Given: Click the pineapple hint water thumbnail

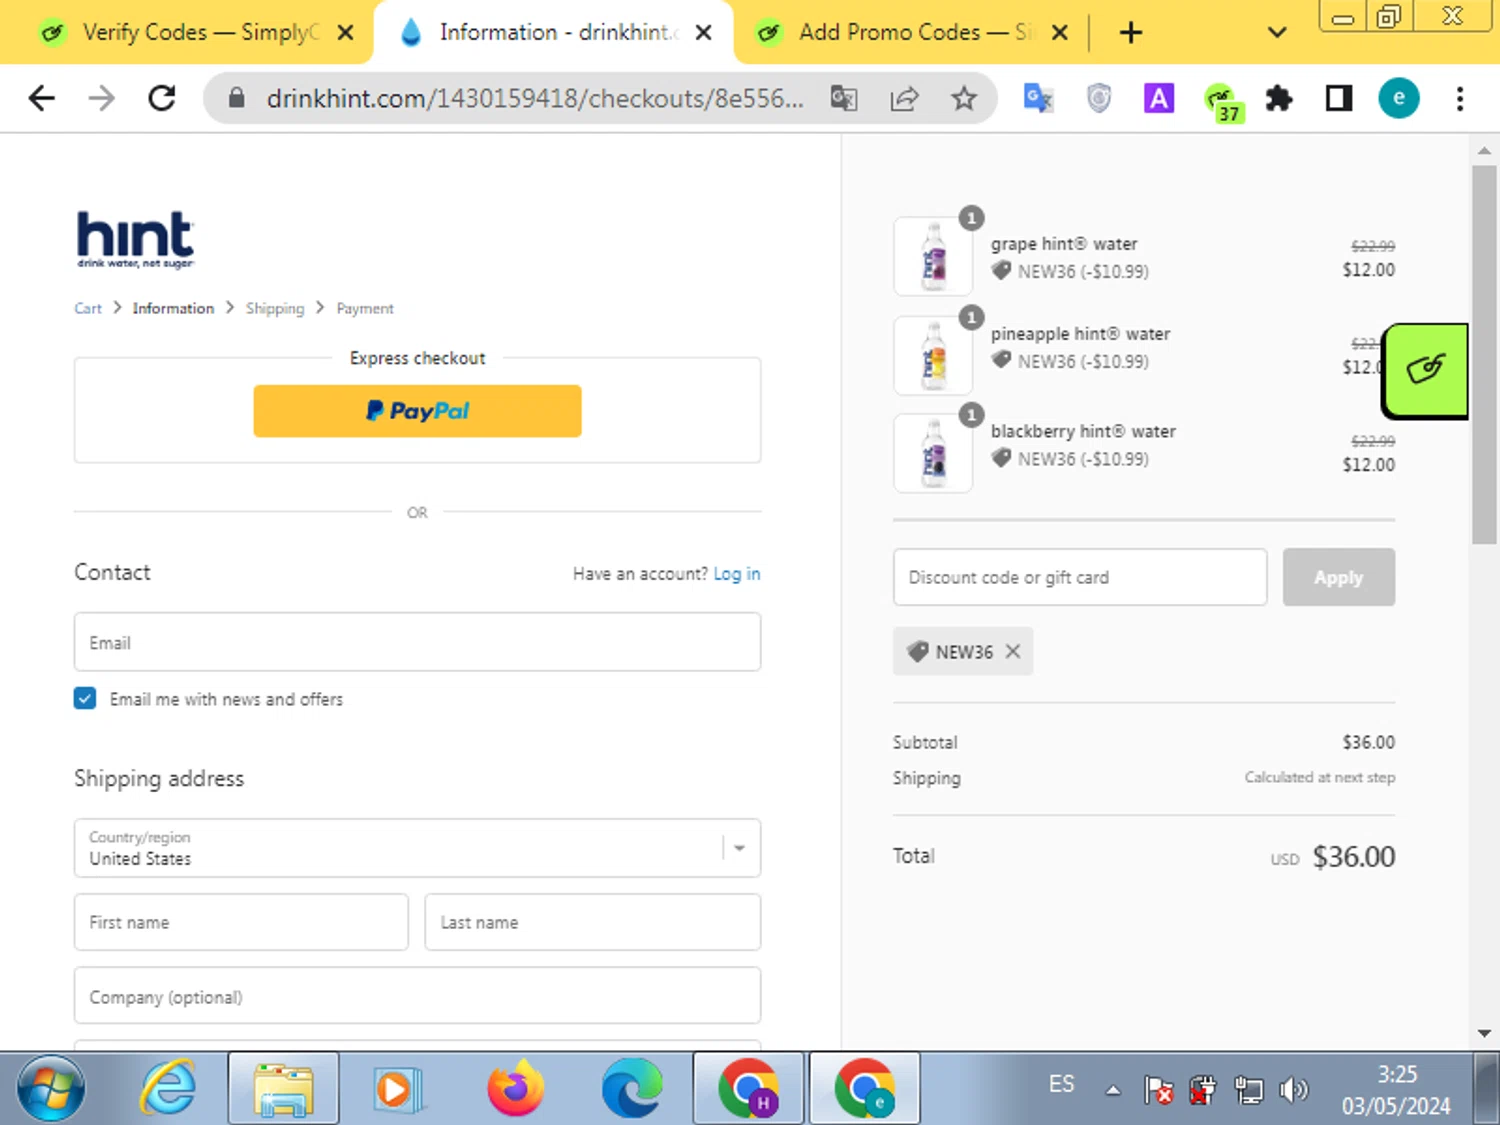Looking at the screenshot, I should (x=933, y=355).
